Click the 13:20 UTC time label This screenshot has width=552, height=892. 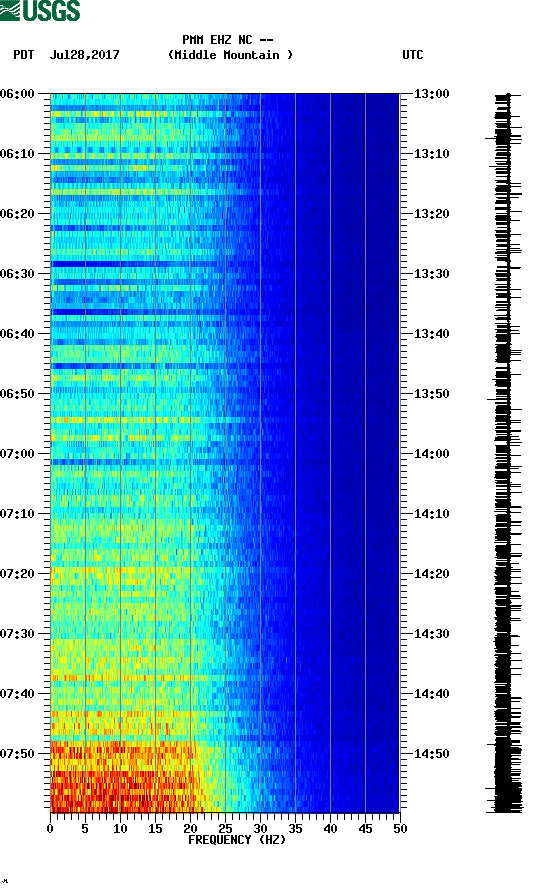[431, 214]
